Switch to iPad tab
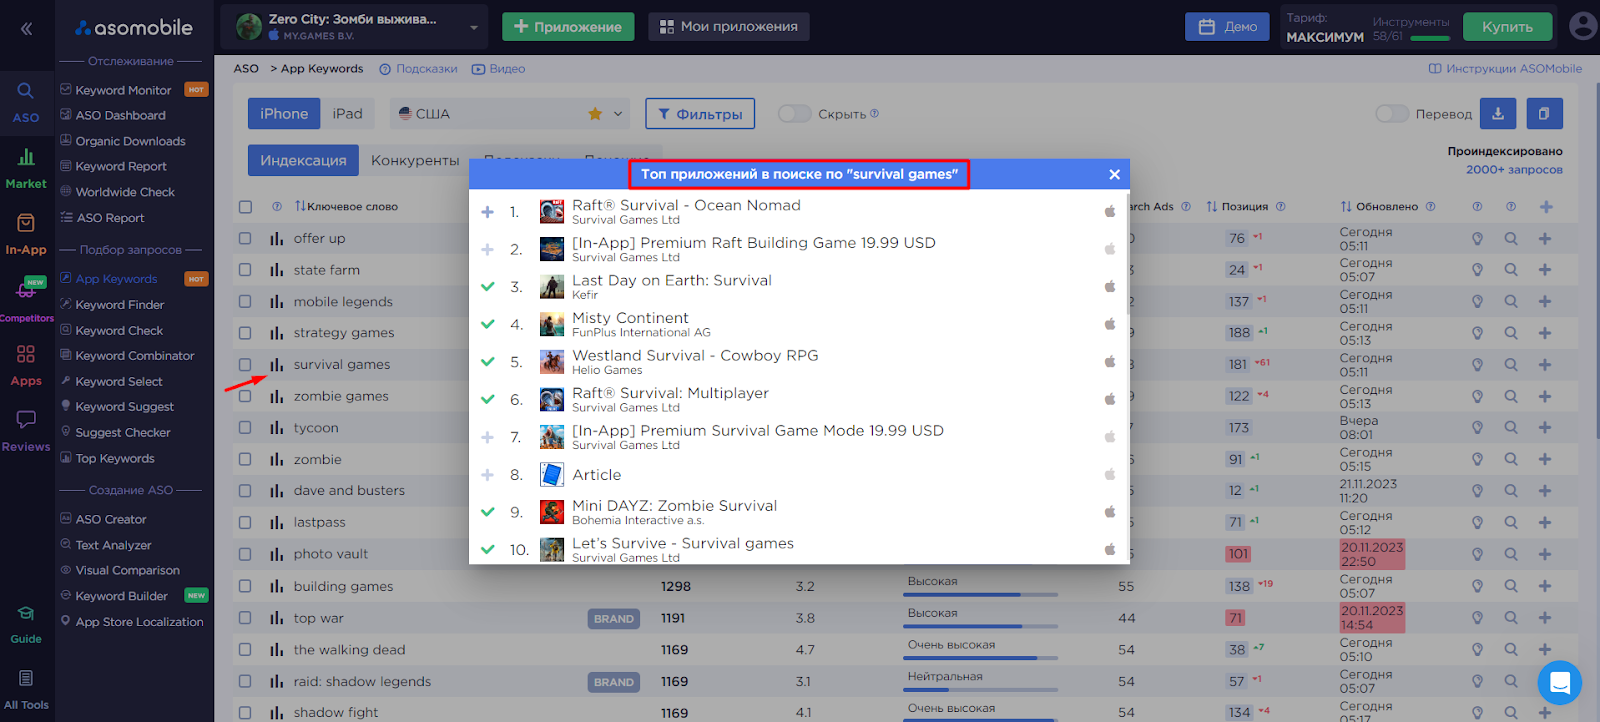This screenshot has width=1600, height=722. [x=348, y=114]
